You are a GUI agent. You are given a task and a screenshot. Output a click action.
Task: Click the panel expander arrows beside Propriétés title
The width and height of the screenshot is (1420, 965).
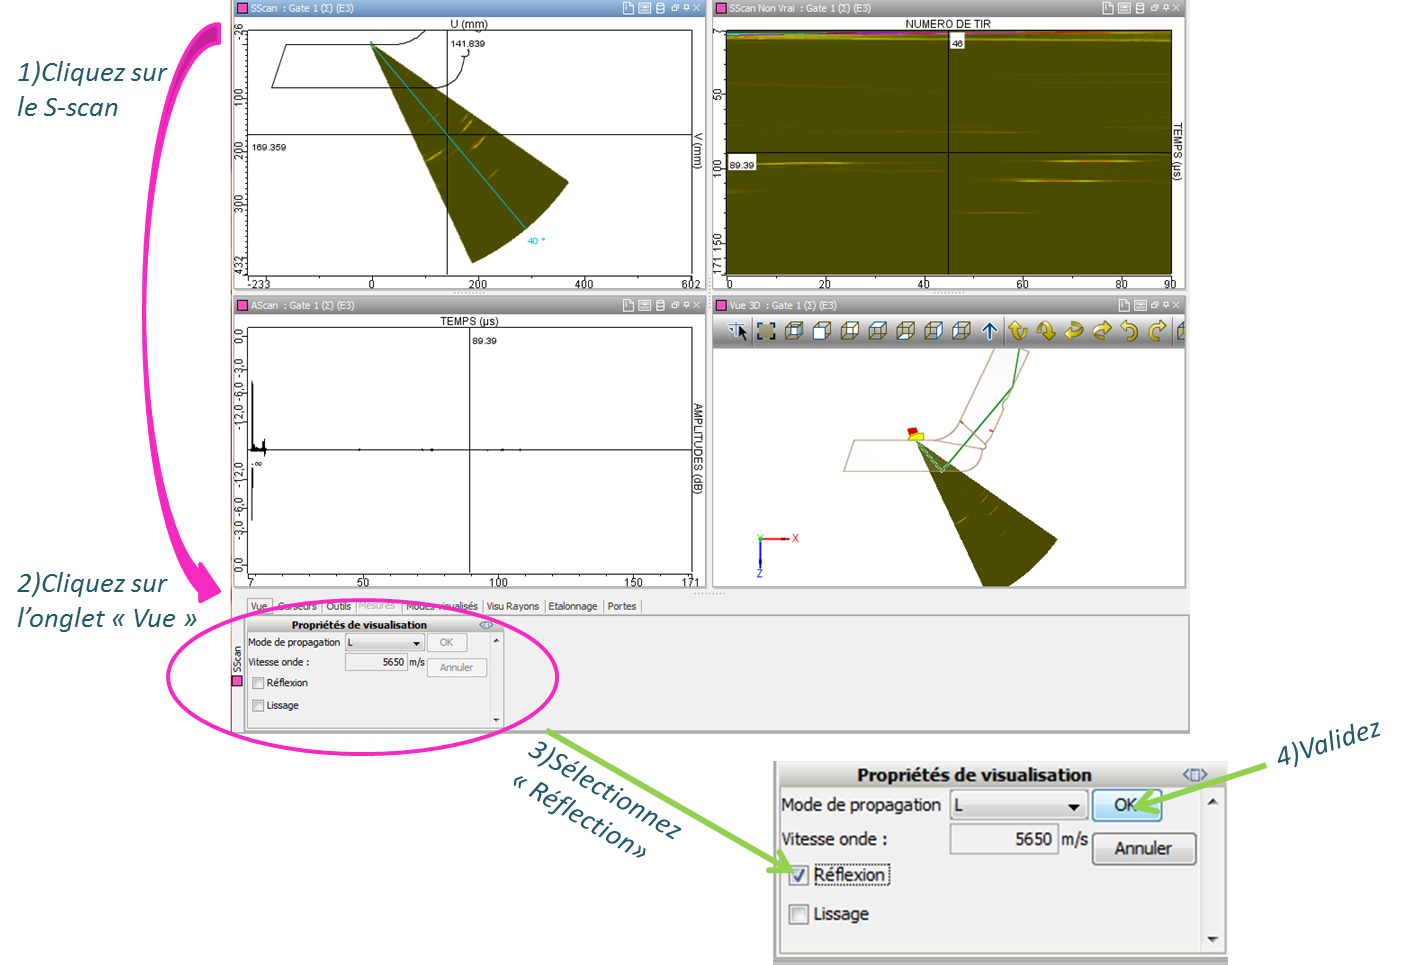click(x=1195, y=775)
